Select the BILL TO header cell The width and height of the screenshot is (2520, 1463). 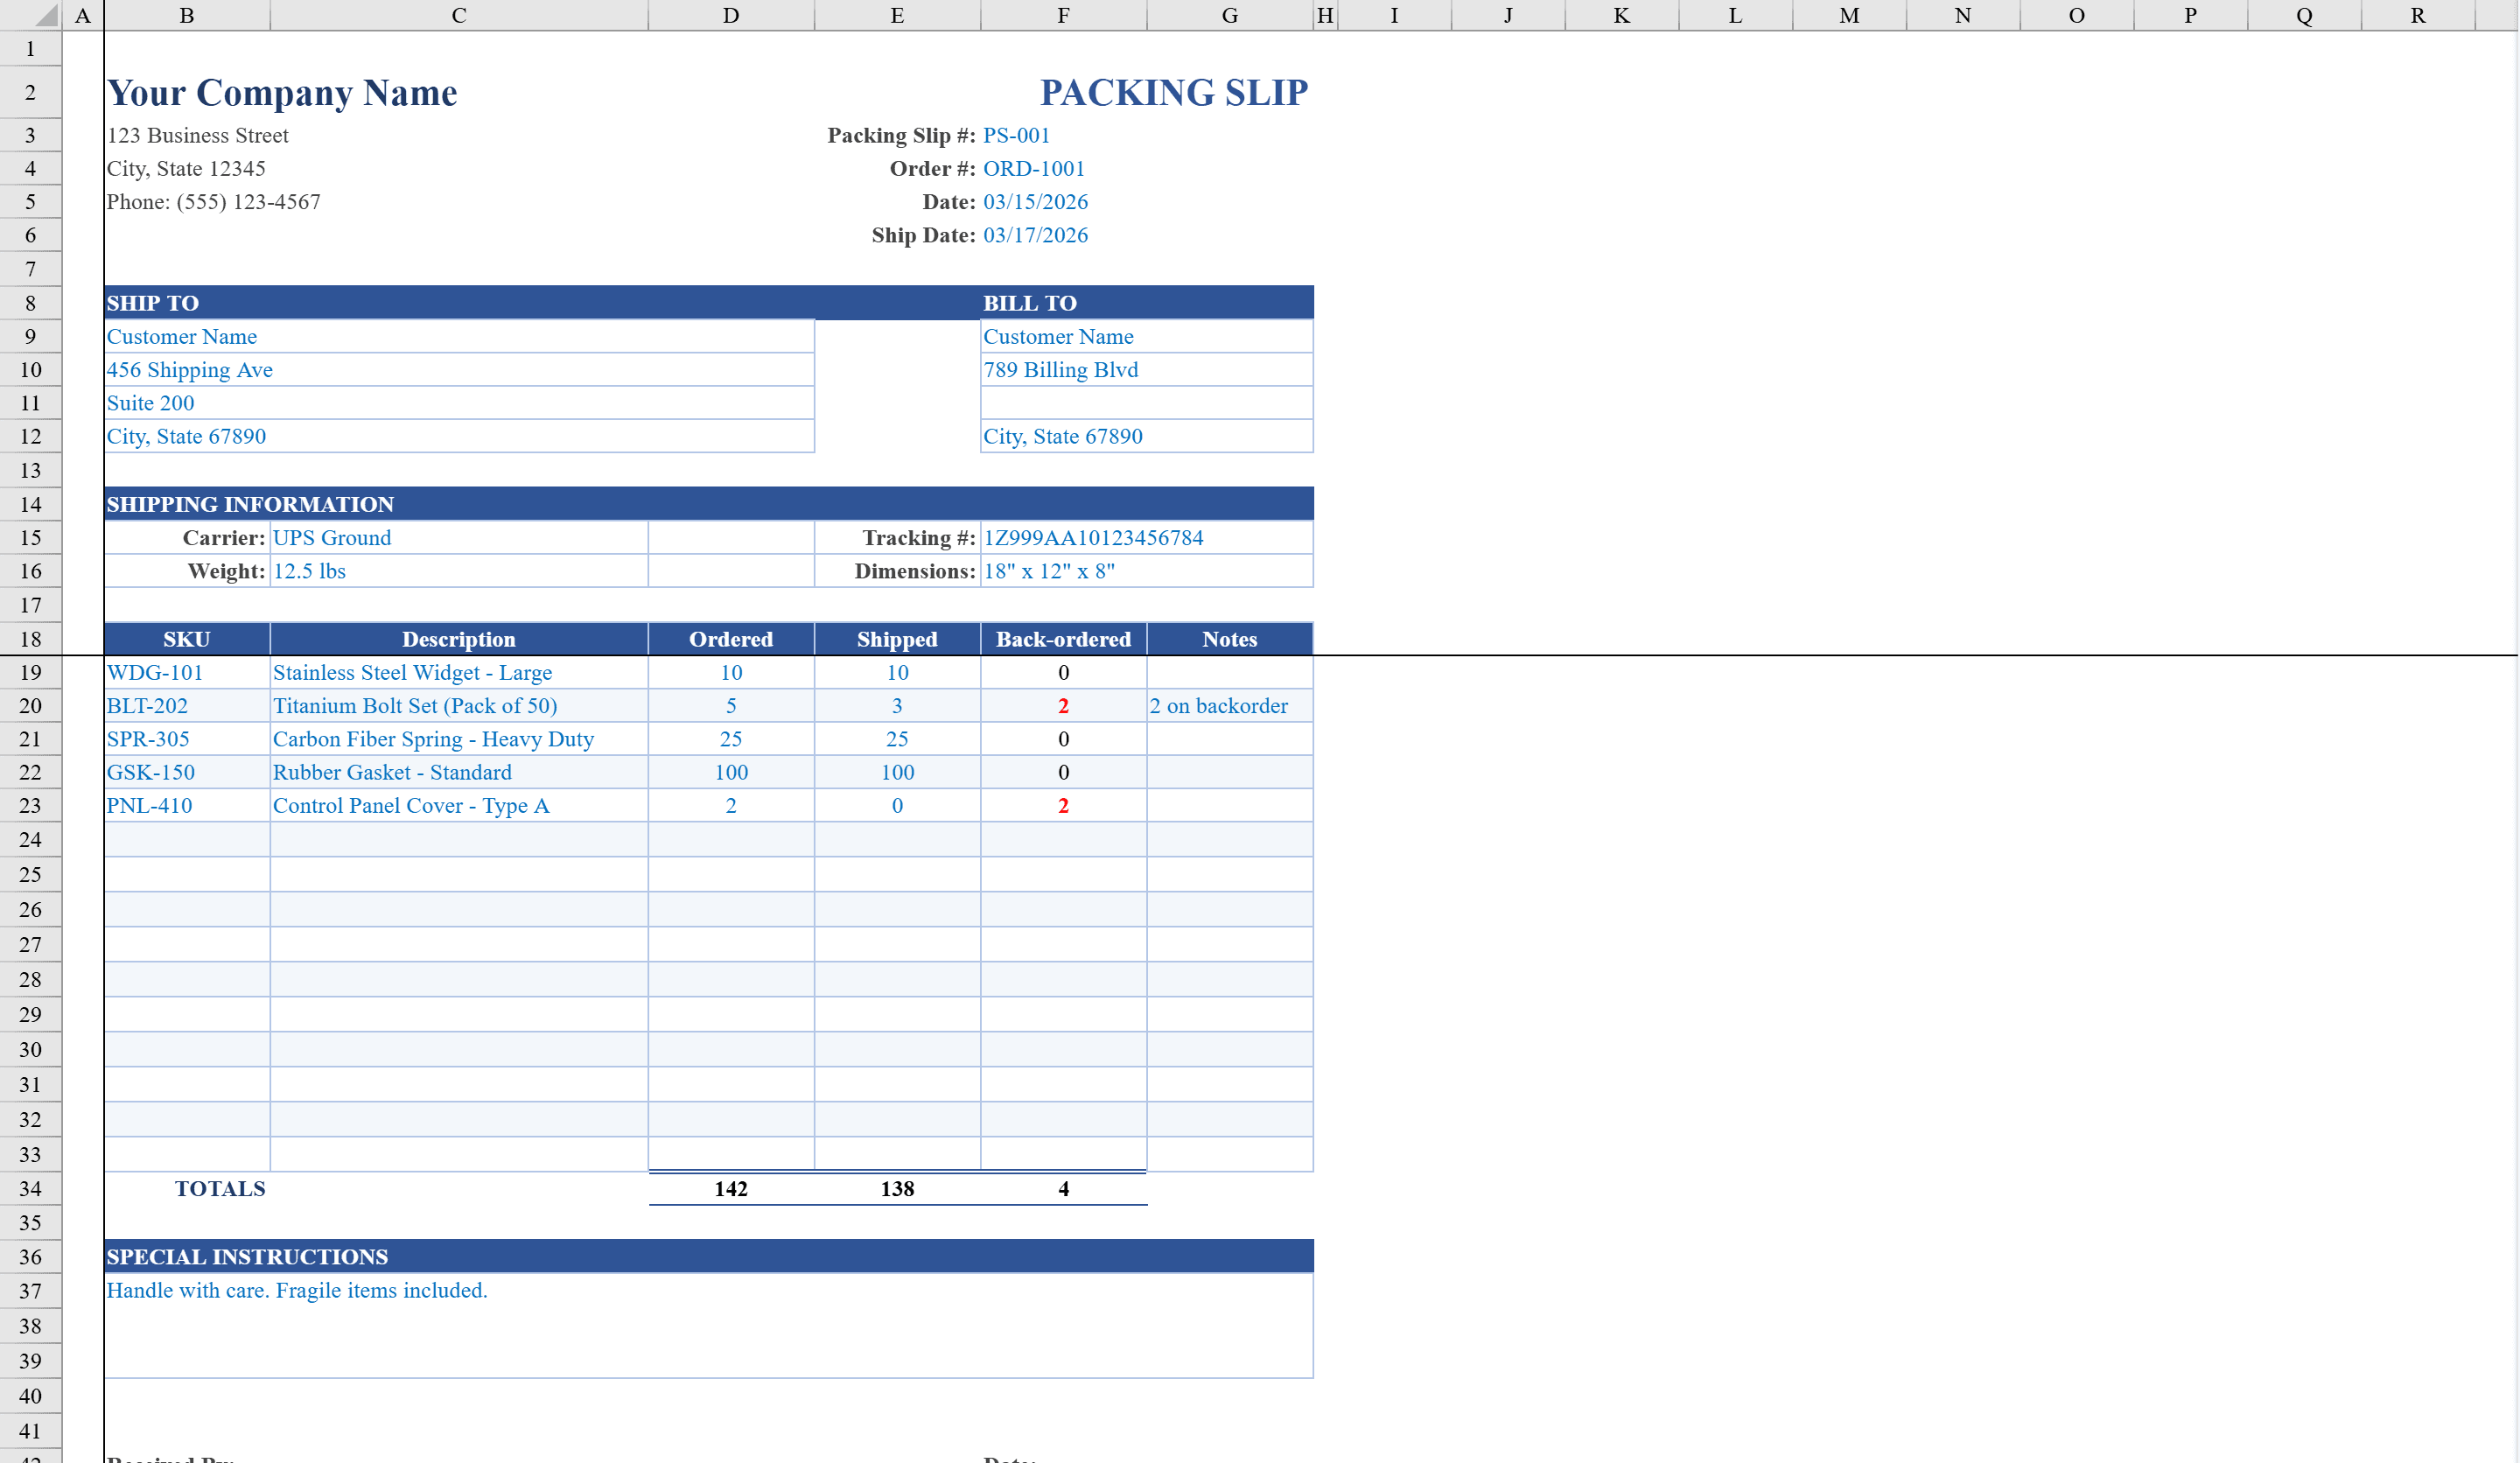click(x=1030, y=302)
